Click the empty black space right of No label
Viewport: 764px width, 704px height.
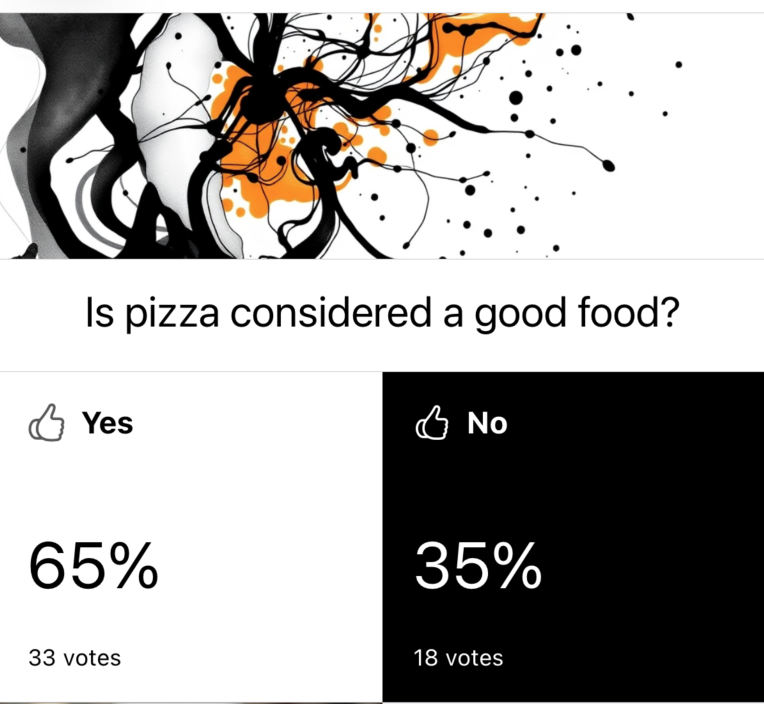click(640, 424)
